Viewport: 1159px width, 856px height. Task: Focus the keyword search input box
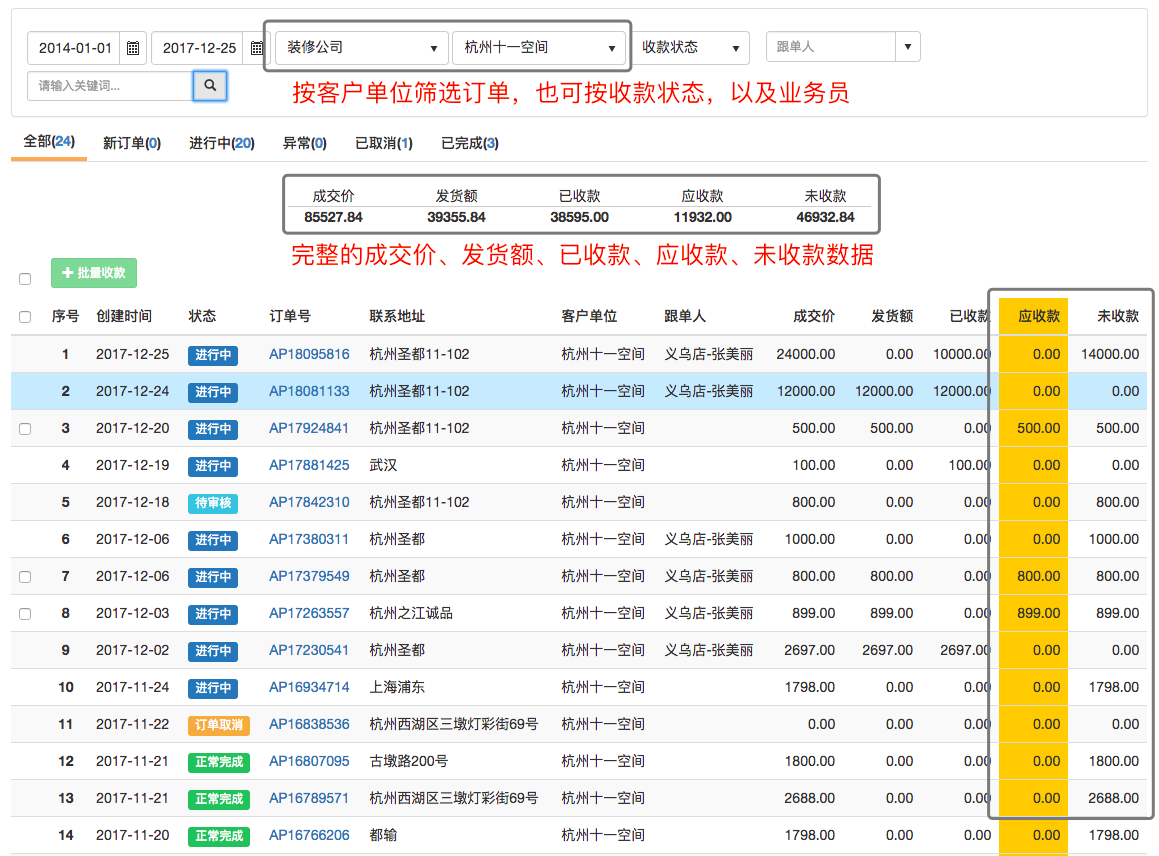(x=110, y=86)
